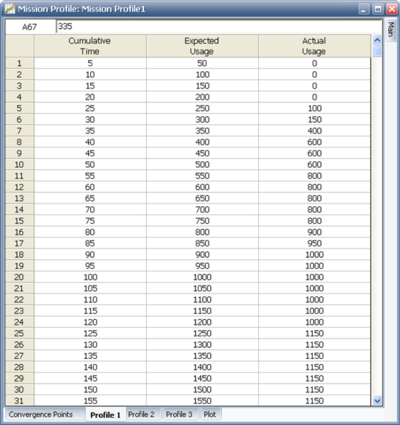Select row header 16
The width and height of the screenshot is (400, 425).
click(19, 232)
